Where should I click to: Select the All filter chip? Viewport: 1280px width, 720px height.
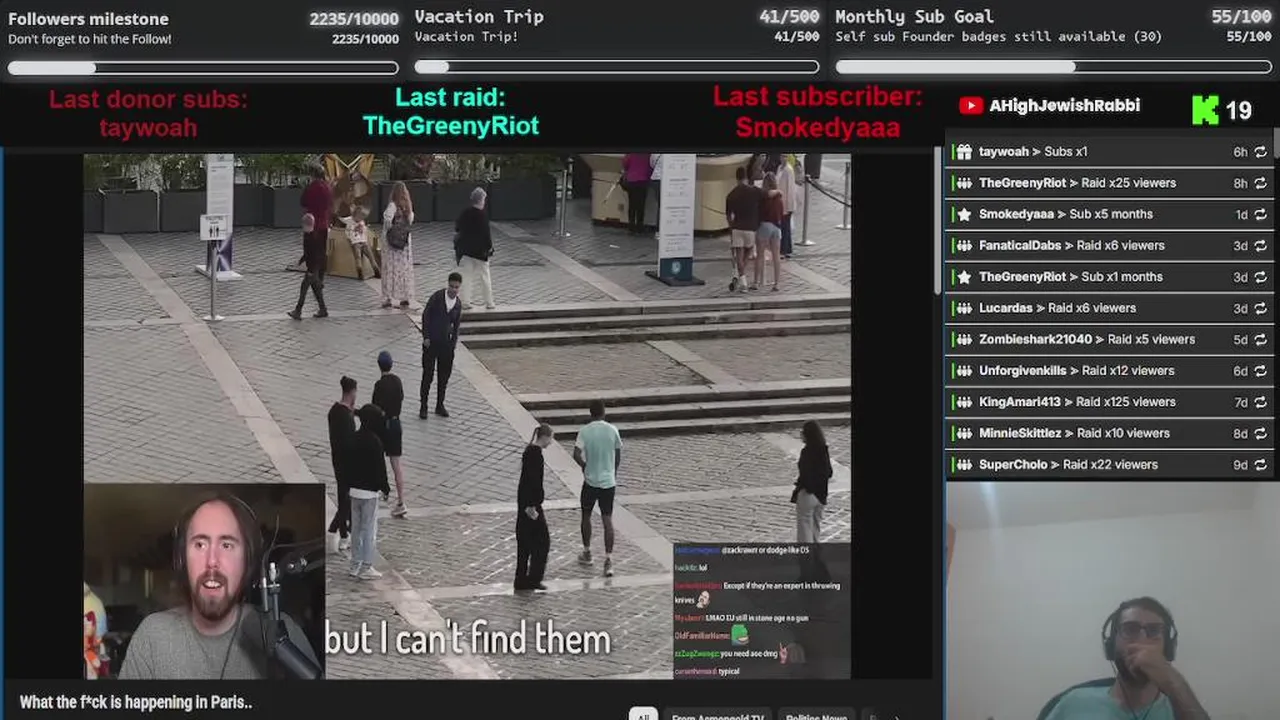[643, 714]
